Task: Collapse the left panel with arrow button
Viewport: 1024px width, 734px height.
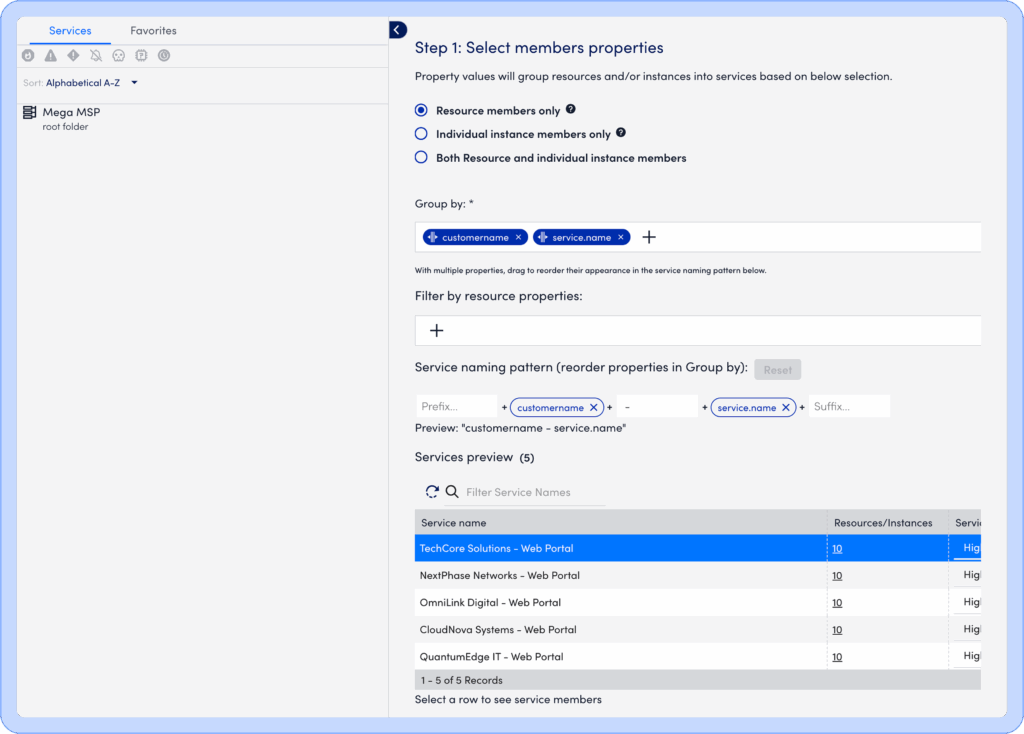Action: (x=398, y=30)
